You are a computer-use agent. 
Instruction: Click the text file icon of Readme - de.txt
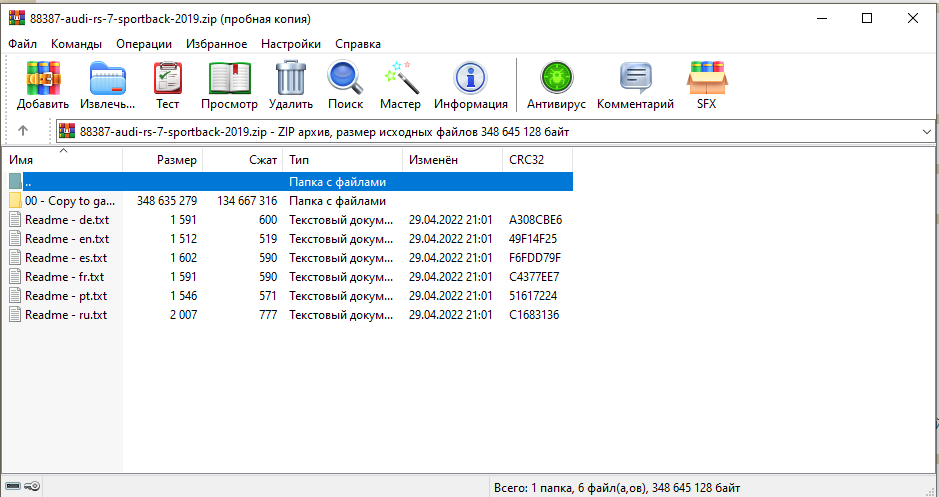pyautogui.click(x=16, y=220)
